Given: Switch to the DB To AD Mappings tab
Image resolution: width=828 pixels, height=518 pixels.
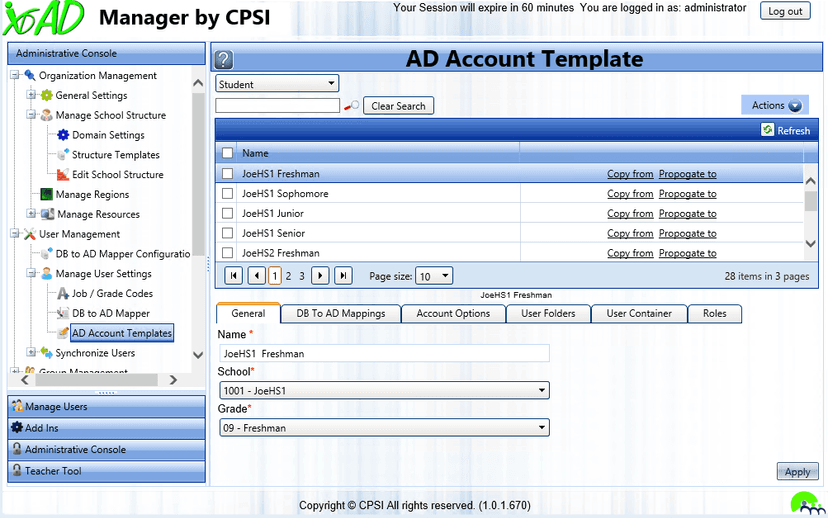Looking at the screenshot, I should pyautogui.click(x=341, y=314).
